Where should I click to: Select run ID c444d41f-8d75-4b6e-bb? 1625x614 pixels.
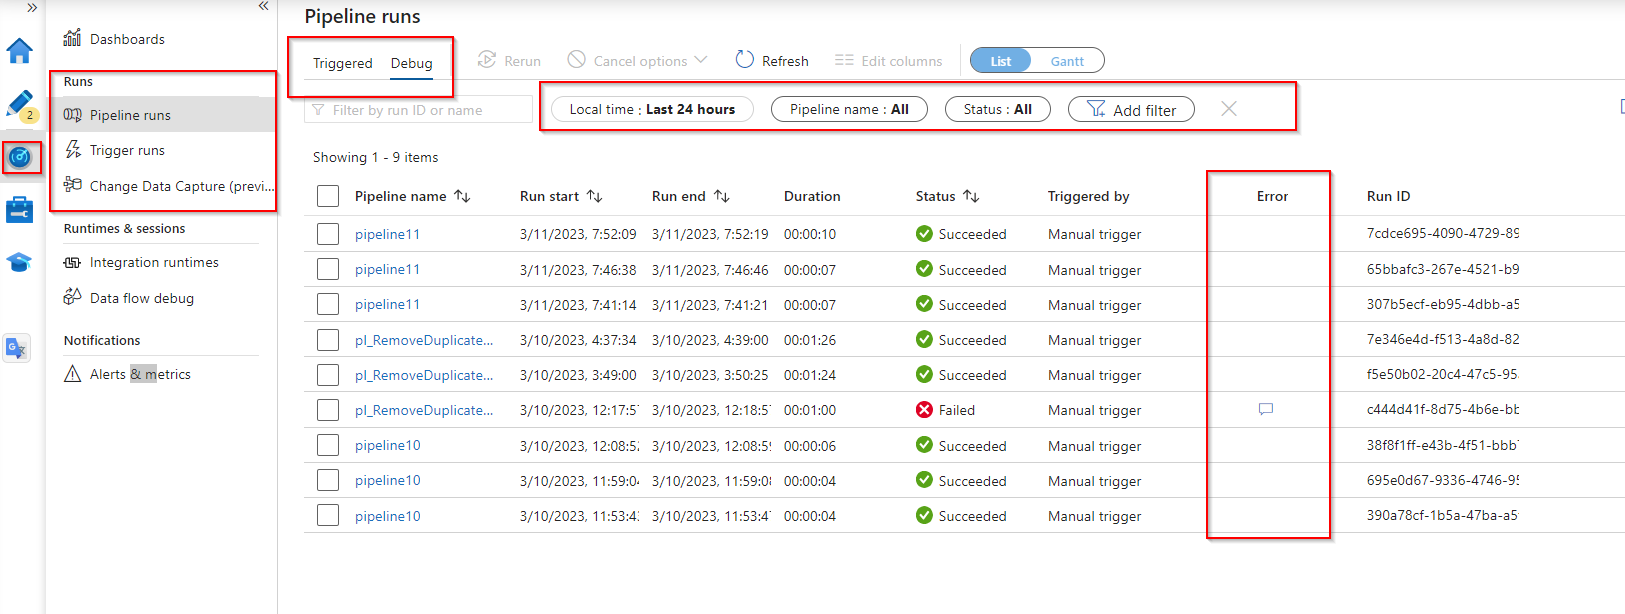pyautogui.click(x=1442, y=409)
